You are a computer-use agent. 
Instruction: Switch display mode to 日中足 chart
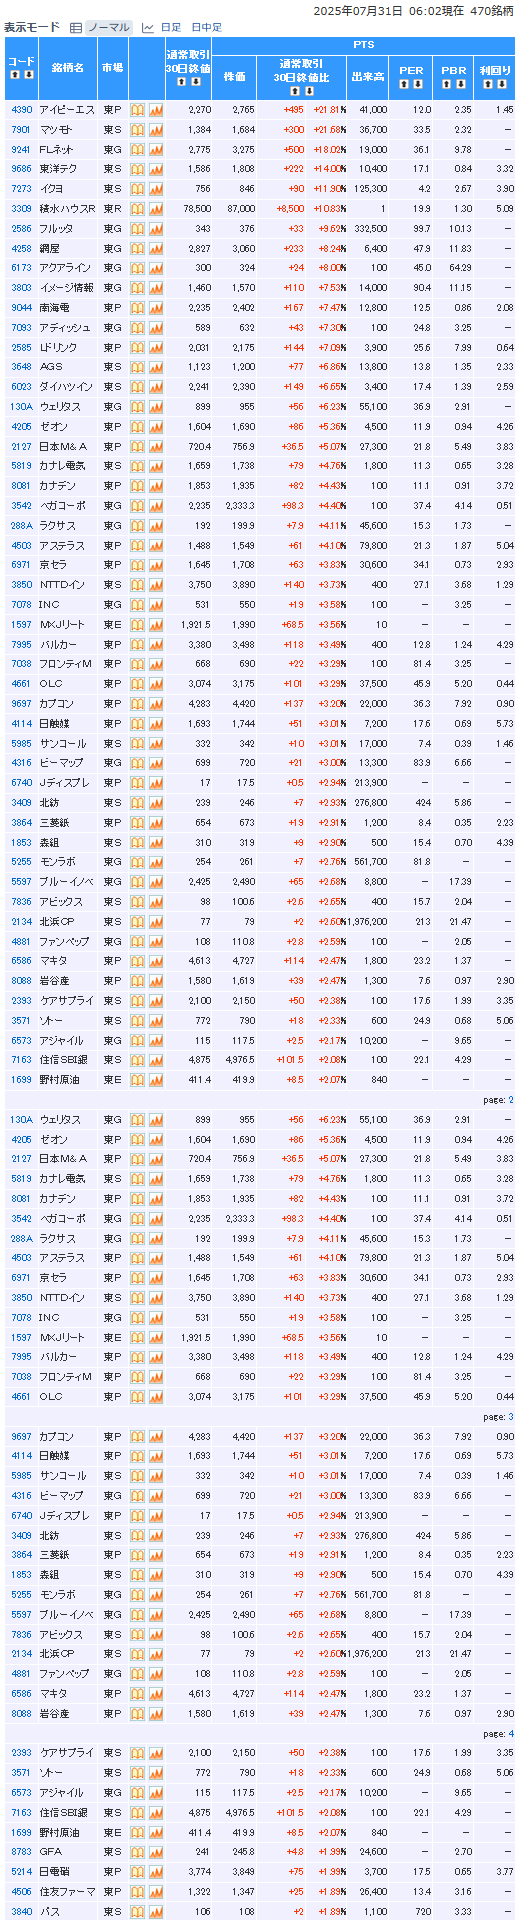(207, 27)
